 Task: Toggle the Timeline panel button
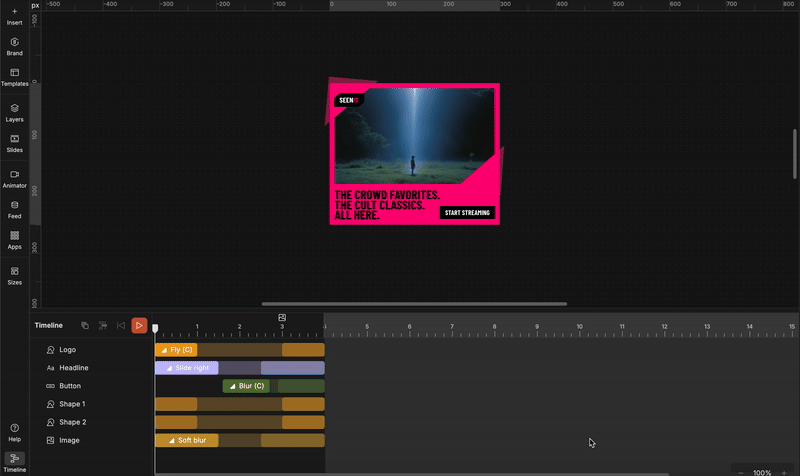(x=14, y=461)
